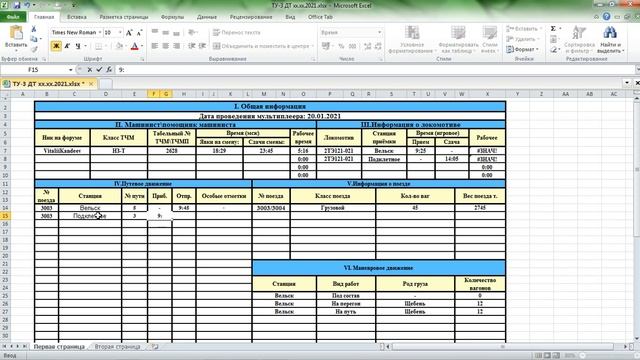The height and width of the screenshot is (360, 640).
Task: Click the Borders icon in font group
Action: click(98, 46)
